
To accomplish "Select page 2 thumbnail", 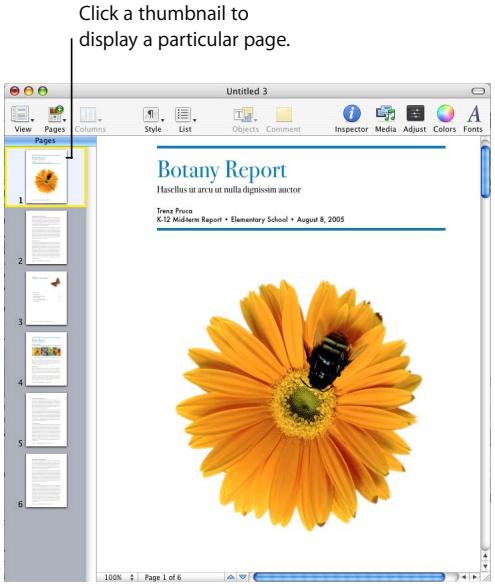I will tap(47, 237).
